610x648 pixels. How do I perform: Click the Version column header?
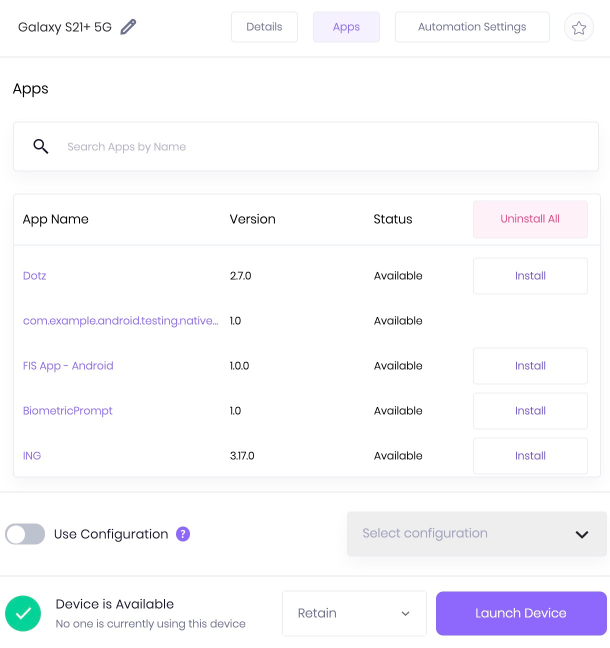[253, 219]
